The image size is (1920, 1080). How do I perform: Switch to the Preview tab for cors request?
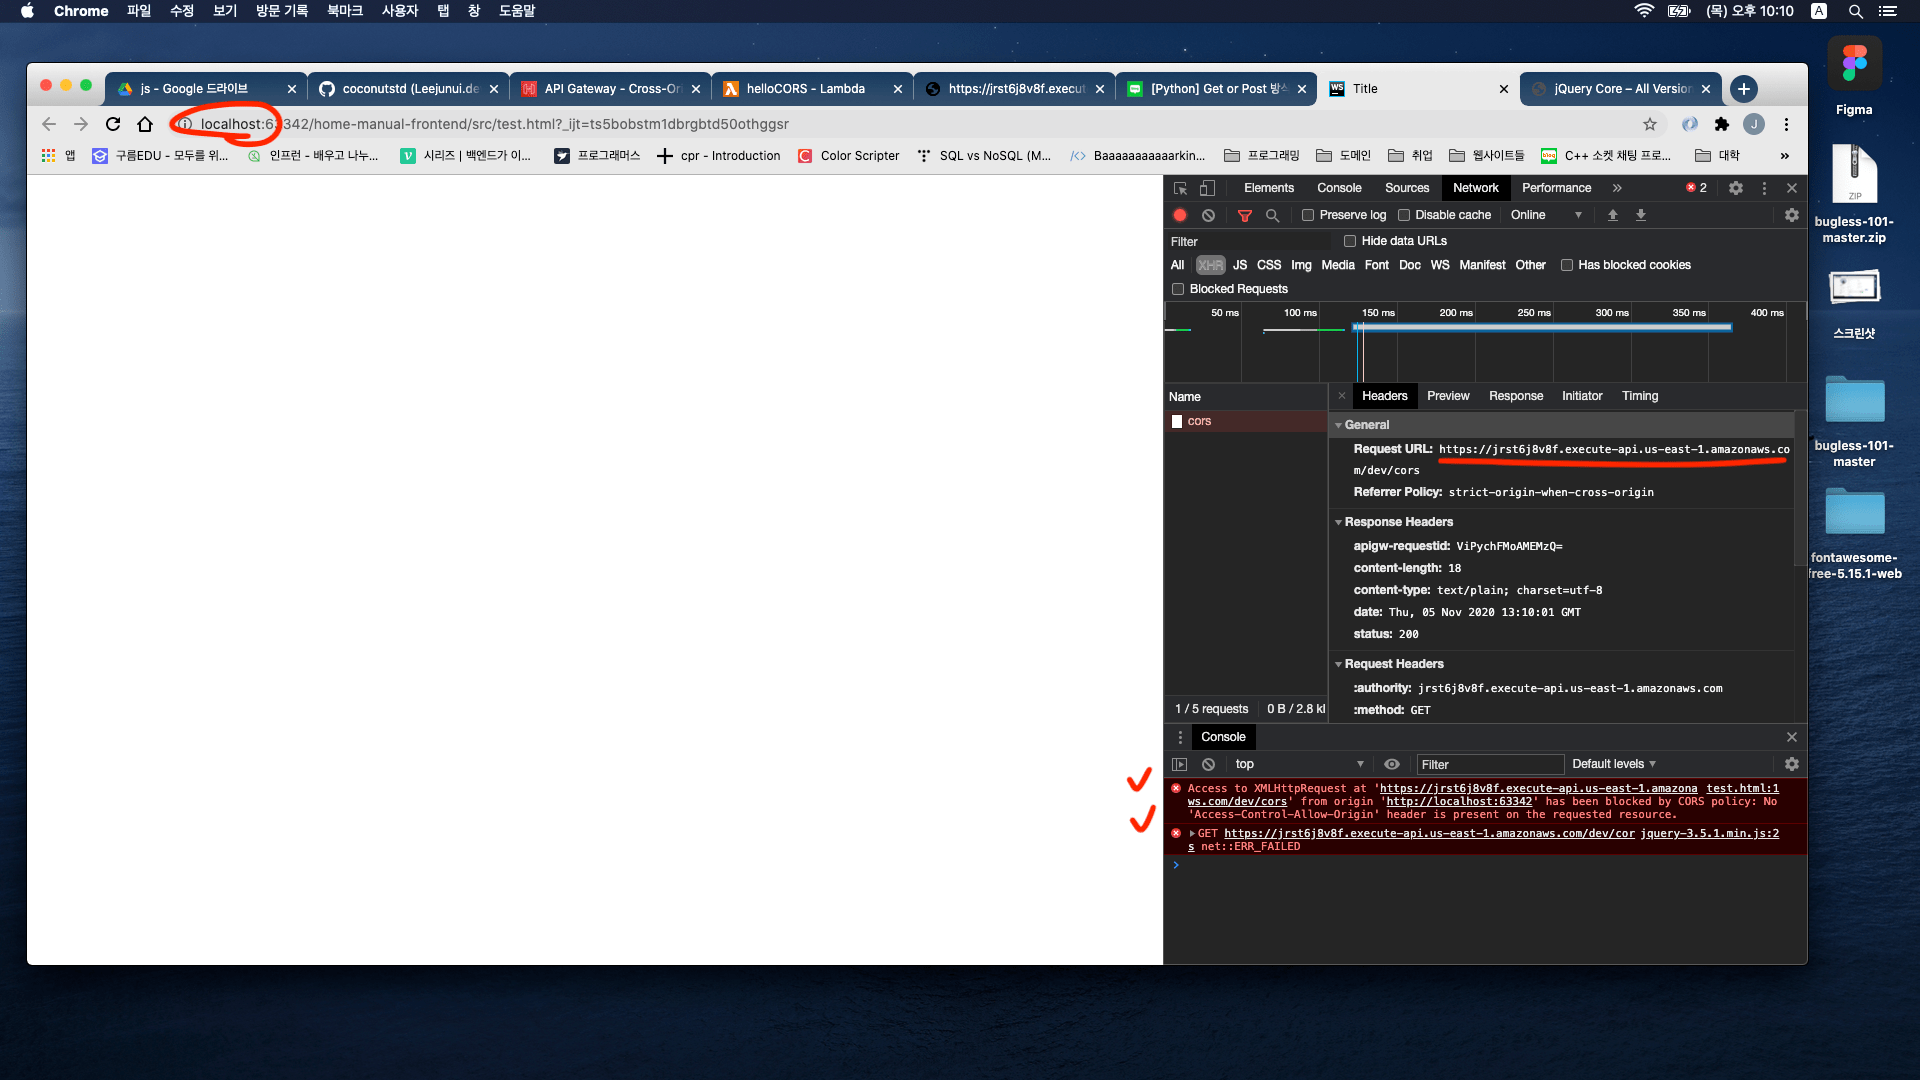(1448, 396)
